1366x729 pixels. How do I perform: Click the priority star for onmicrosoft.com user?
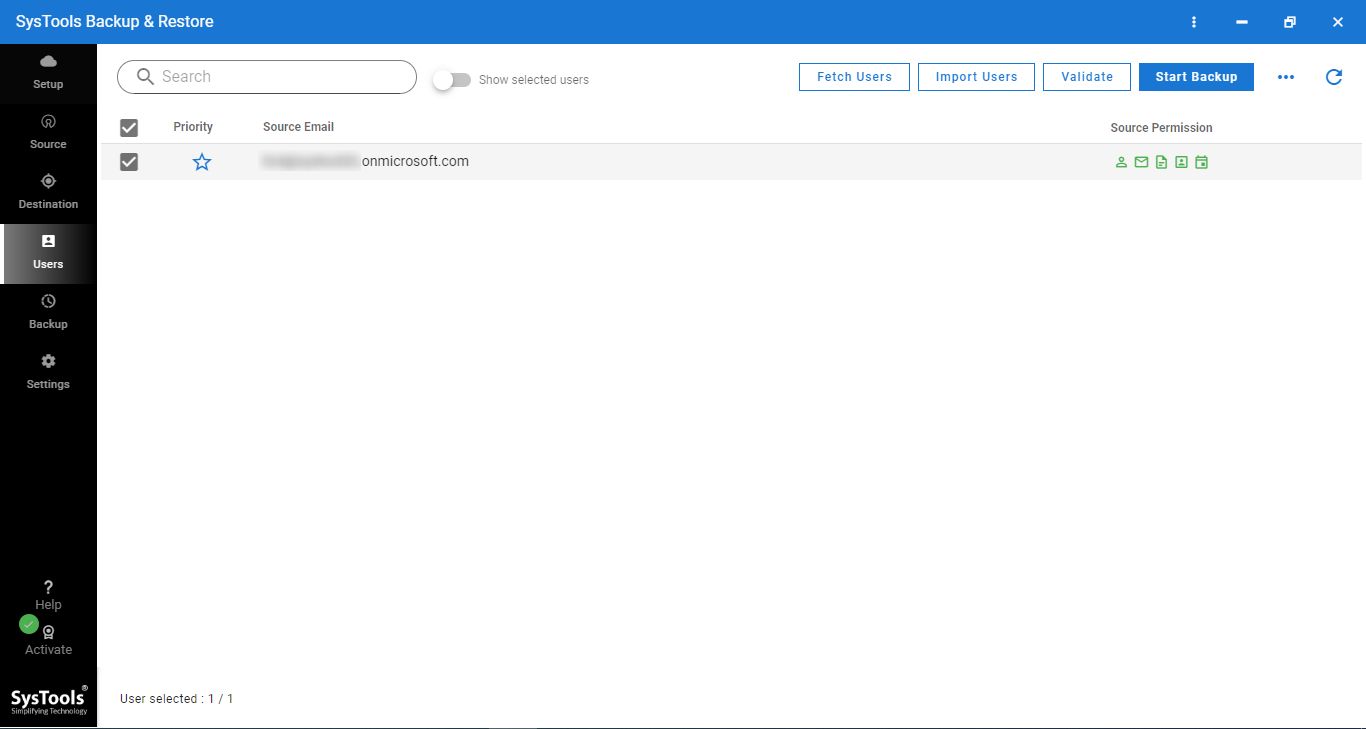pos(202,162)
